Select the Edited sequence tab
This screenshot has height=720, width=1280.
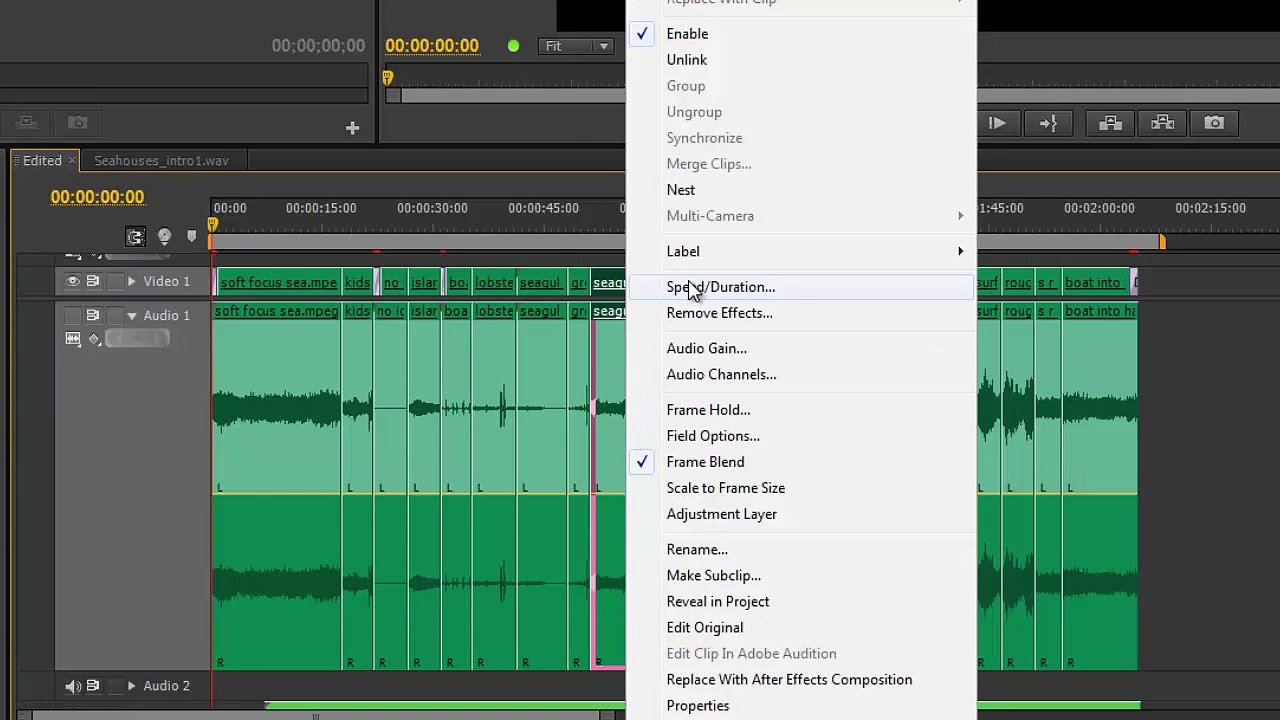tap(42, 161)
